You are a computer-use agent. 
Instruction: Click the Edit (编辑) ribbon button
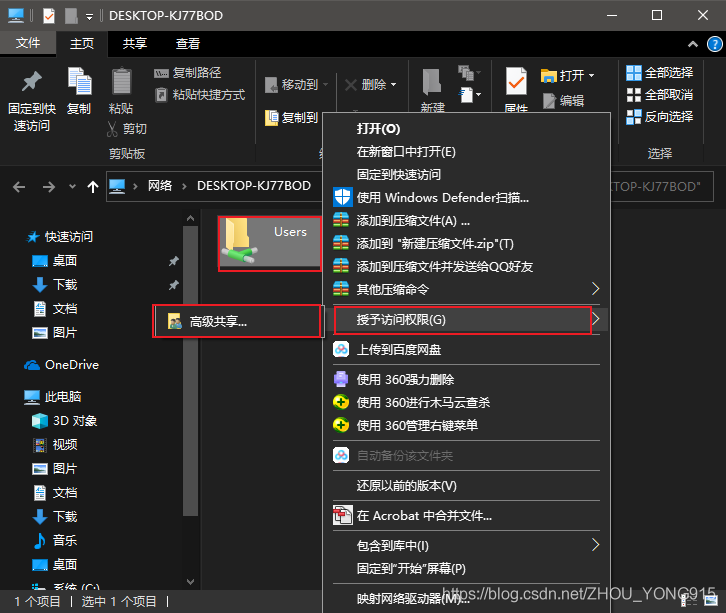click(x=563, y=100)
